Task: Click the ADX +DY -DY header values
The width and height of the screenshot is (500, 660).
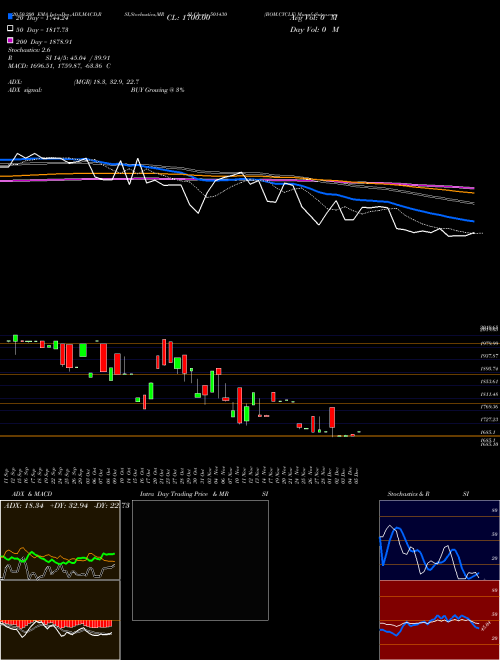Action: coord(66,506)
